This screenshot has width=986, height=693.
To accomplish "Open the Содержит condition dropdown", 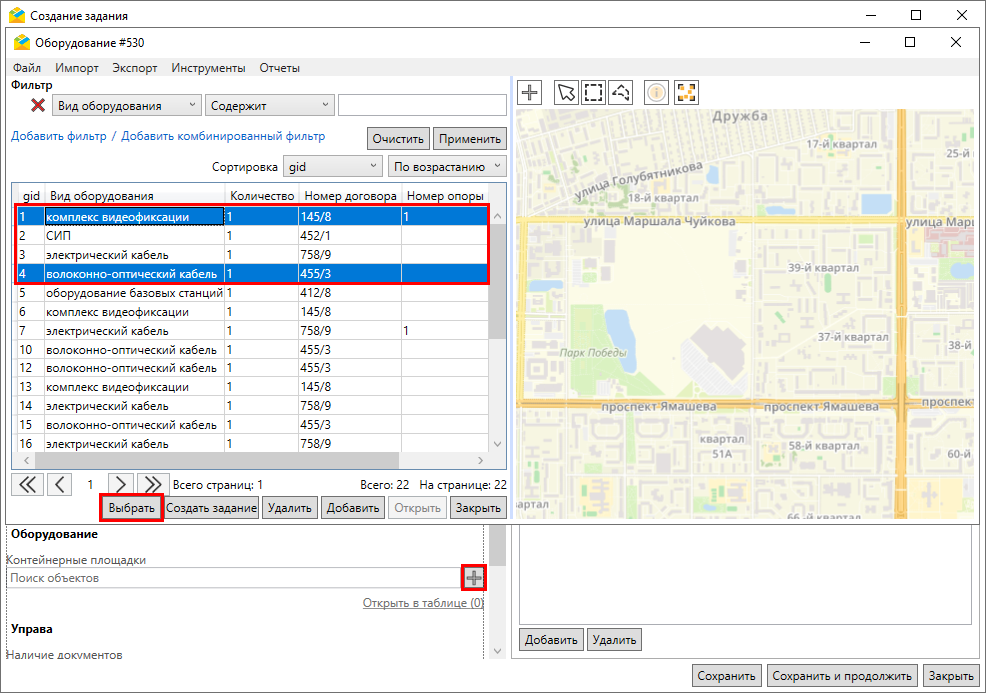I will pyautogui.click(x=269, y=106).
